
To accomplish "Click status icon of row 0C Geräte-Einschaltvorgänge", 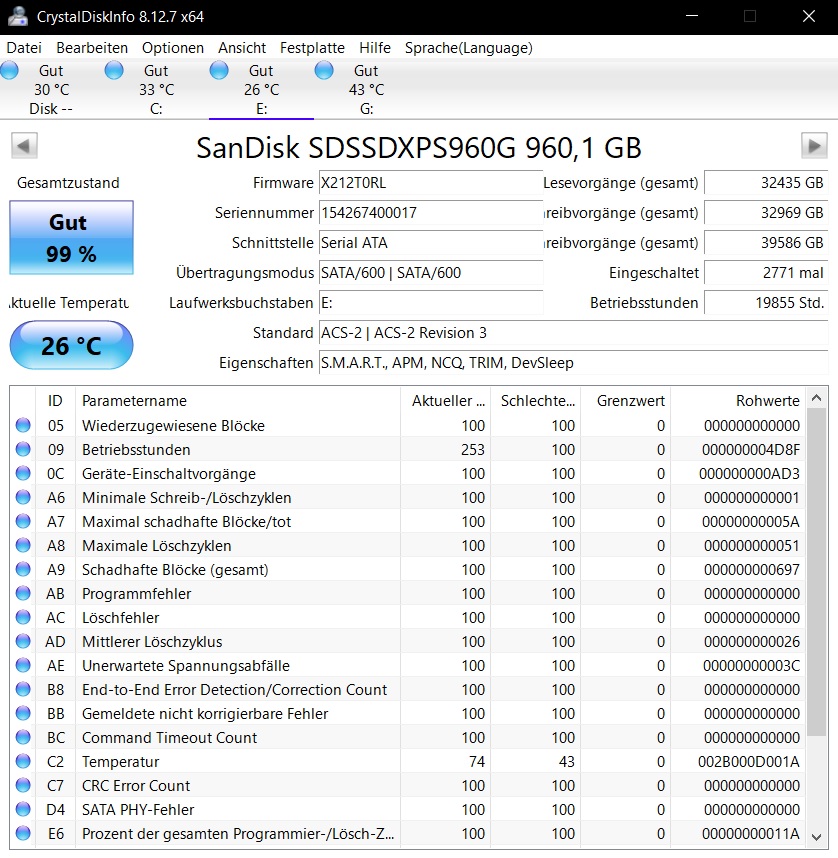I will 23,473.
